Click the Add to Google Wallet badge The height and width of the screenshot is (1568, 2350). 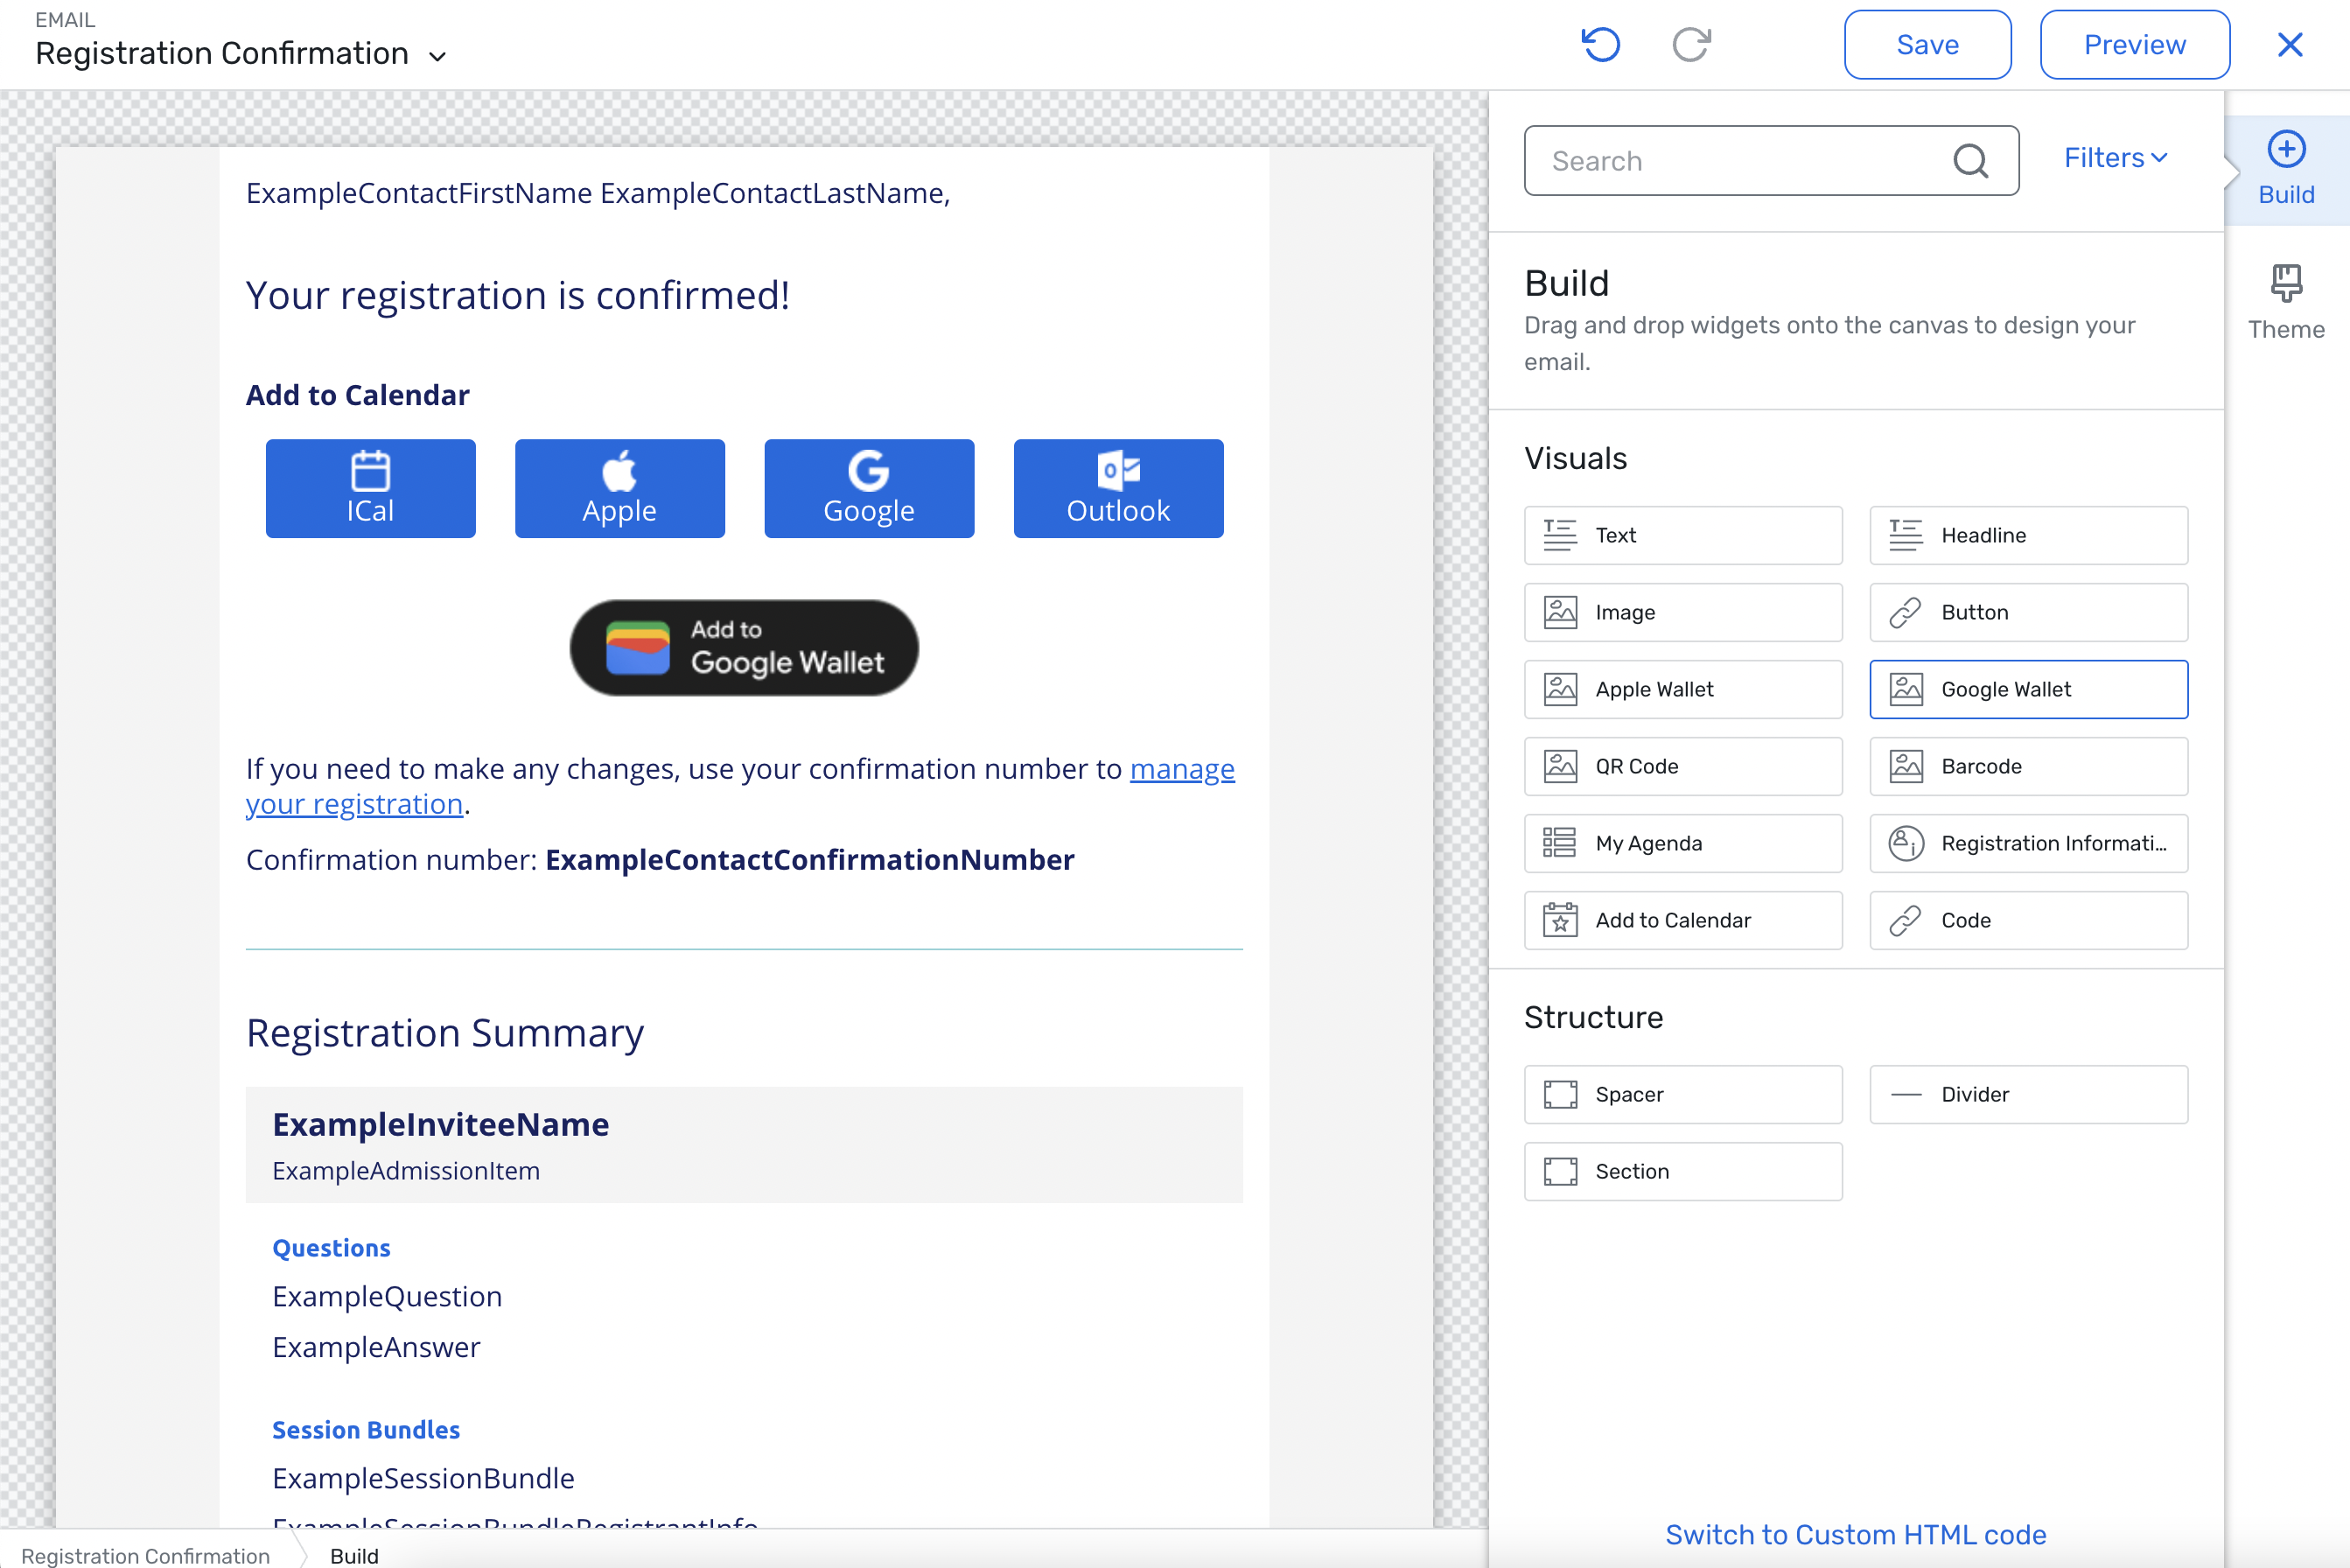pyautogui.click(x=744, y=648)
